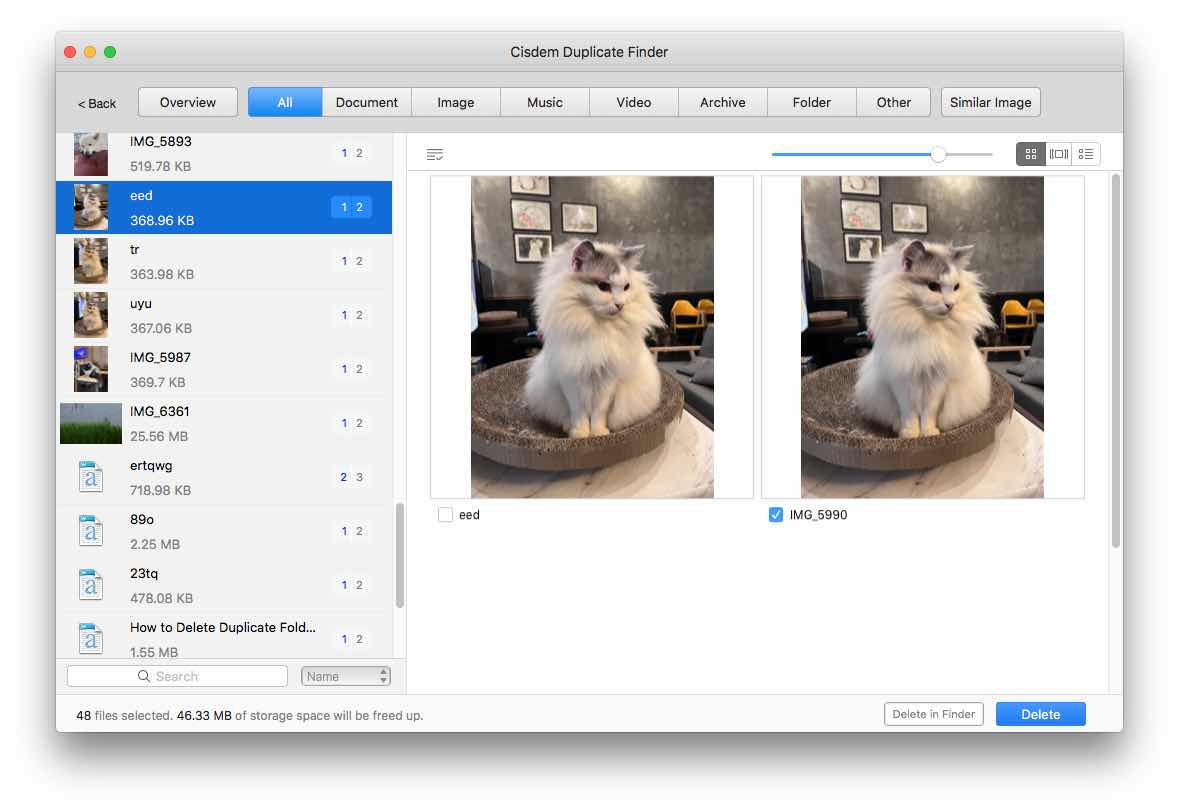
Task: Select the uyu duplicate group row
Action: click(224, 315)
